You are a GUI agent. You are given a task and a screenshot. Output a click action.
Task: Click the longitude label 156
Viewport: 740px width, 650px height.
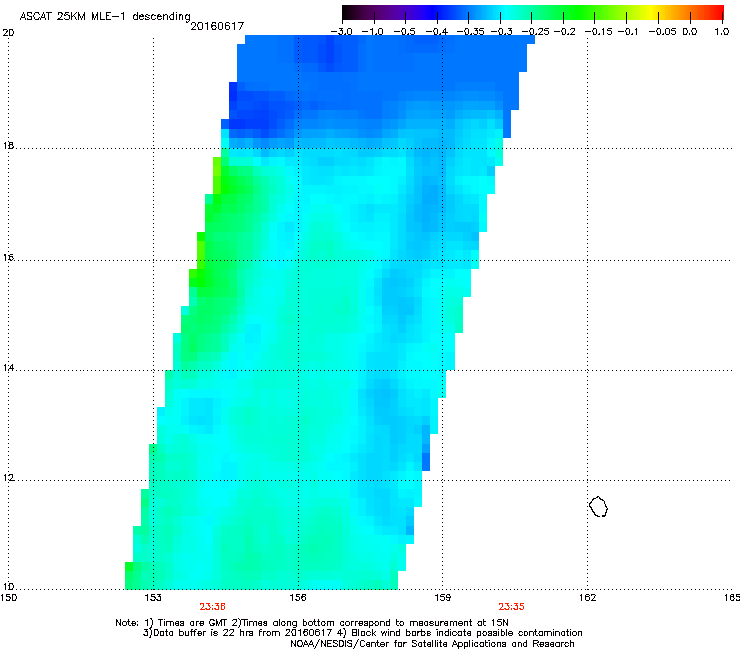click(298, 598)
